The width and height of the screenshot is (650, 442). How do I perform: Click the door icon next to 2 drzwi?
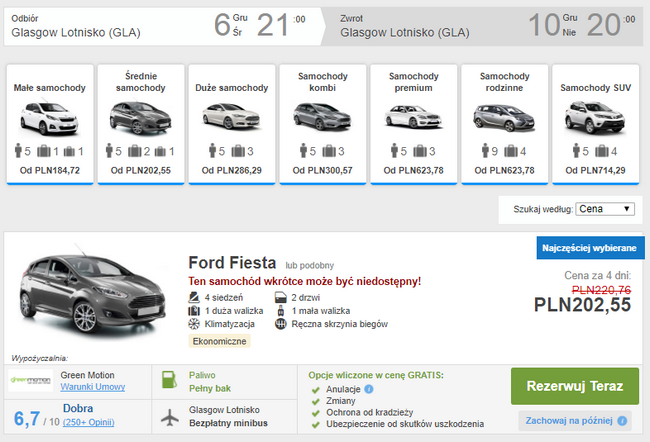point(281,297)
